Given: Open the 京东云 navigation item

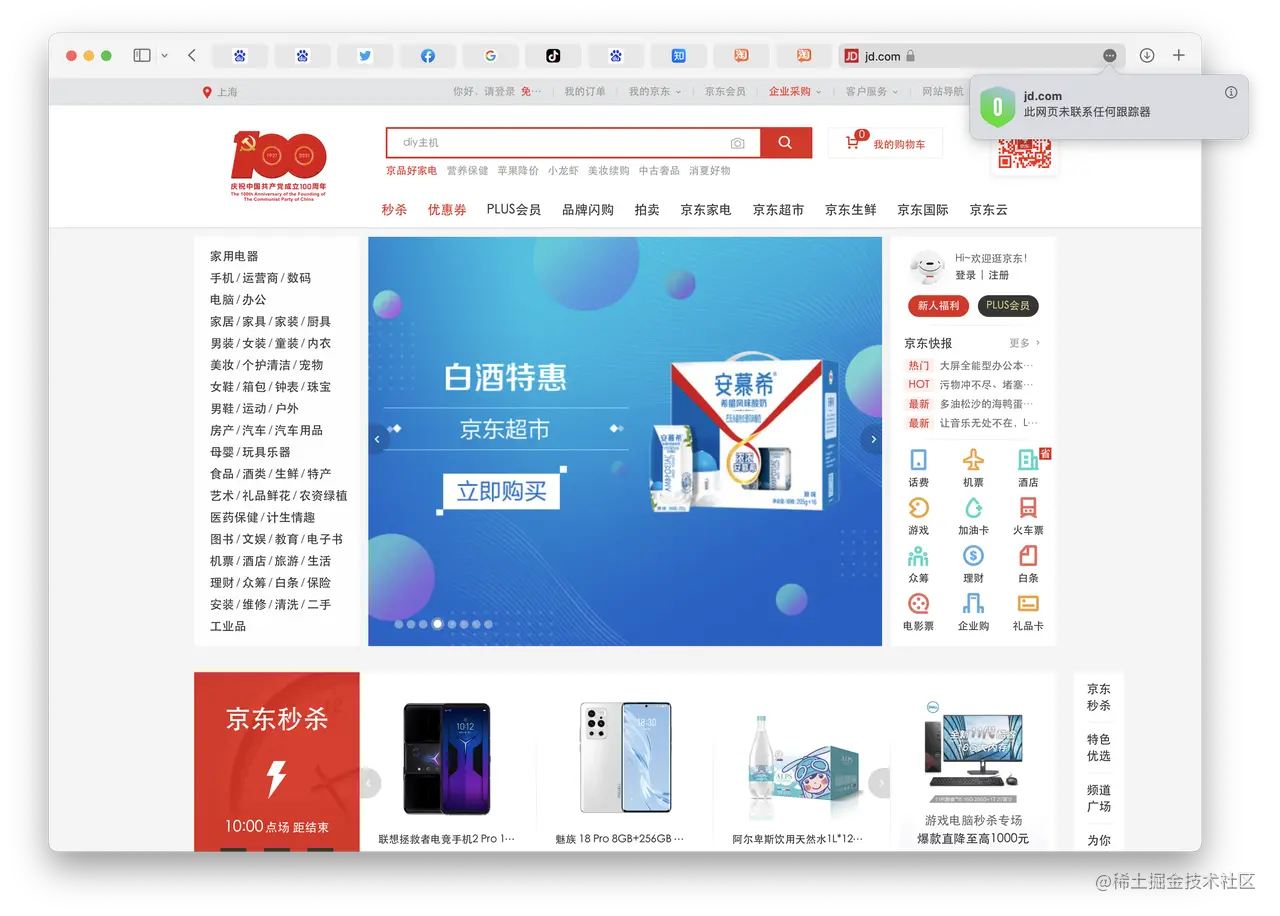Looking at the screenshot, I should pyautogui.click(x=988, y=210).
